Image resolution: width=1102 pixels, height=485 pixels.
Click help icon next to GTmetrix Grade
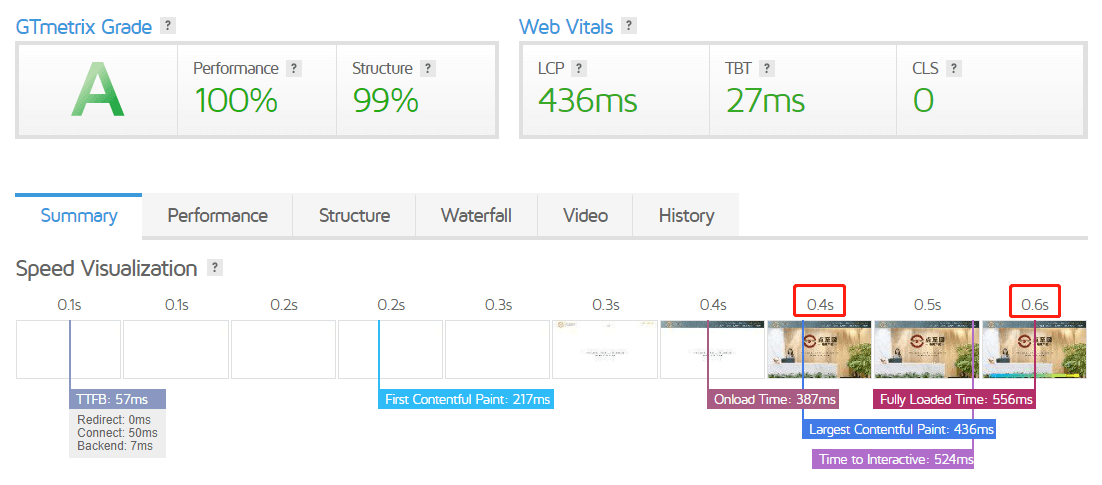tap(168, 26)
